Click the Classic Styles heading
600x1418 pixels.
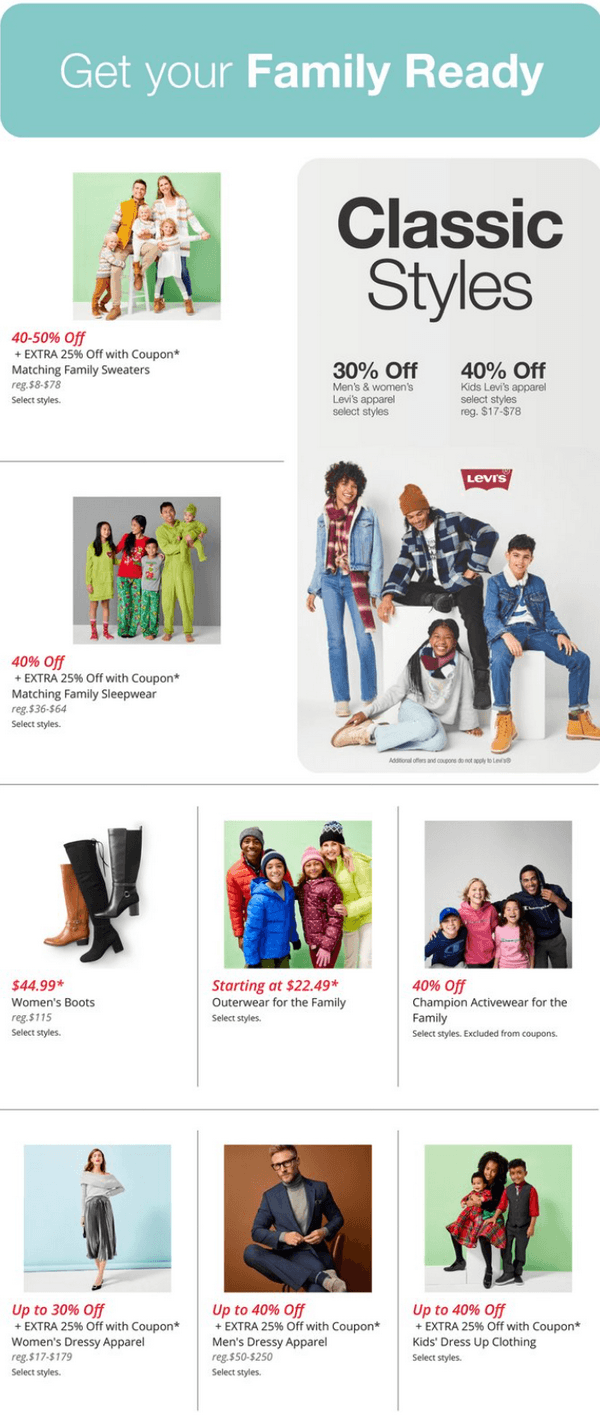[x=449, y=255]
